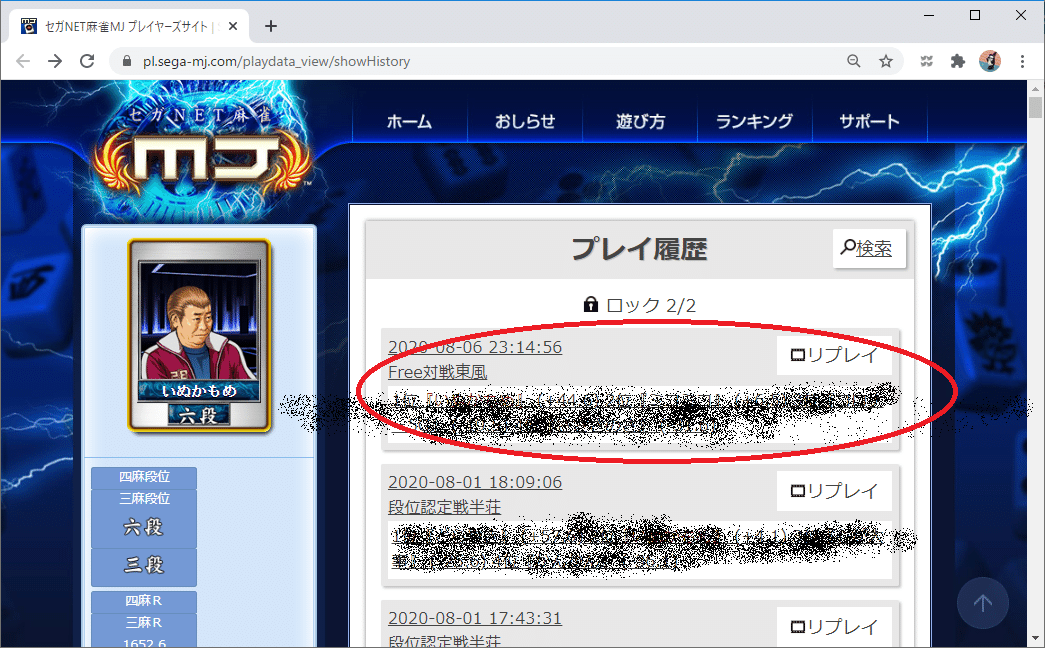Screen dimensions: 1045x648
Task: Open the zoom magnifier in the address bar
Action: (x=854, y=61)
